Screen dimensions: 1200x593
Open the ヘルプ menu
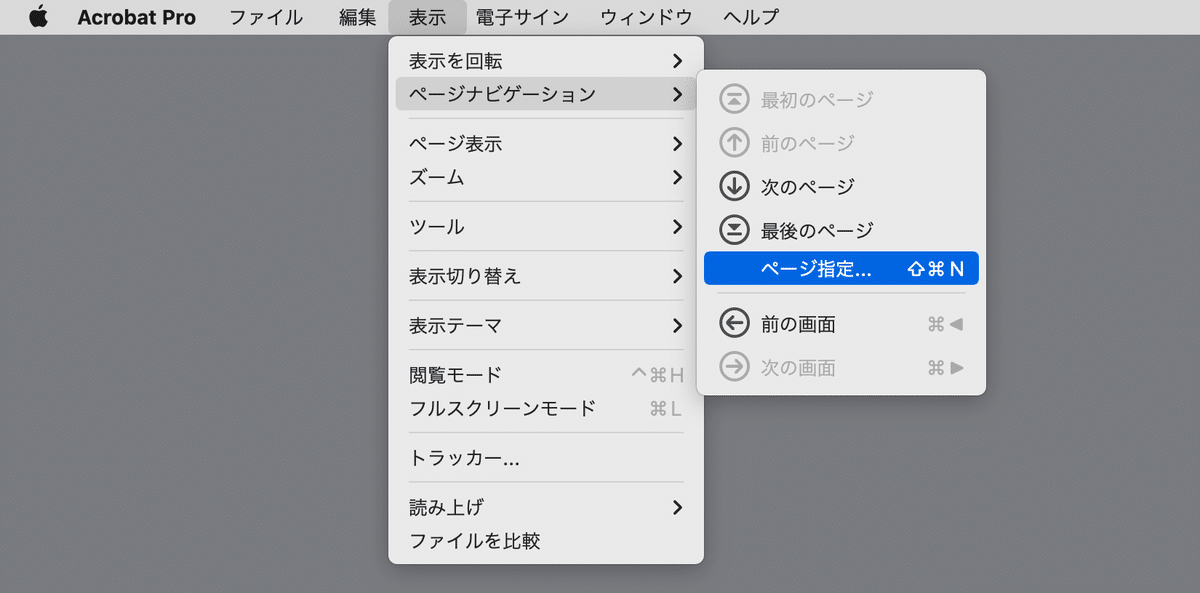point(750,17)
